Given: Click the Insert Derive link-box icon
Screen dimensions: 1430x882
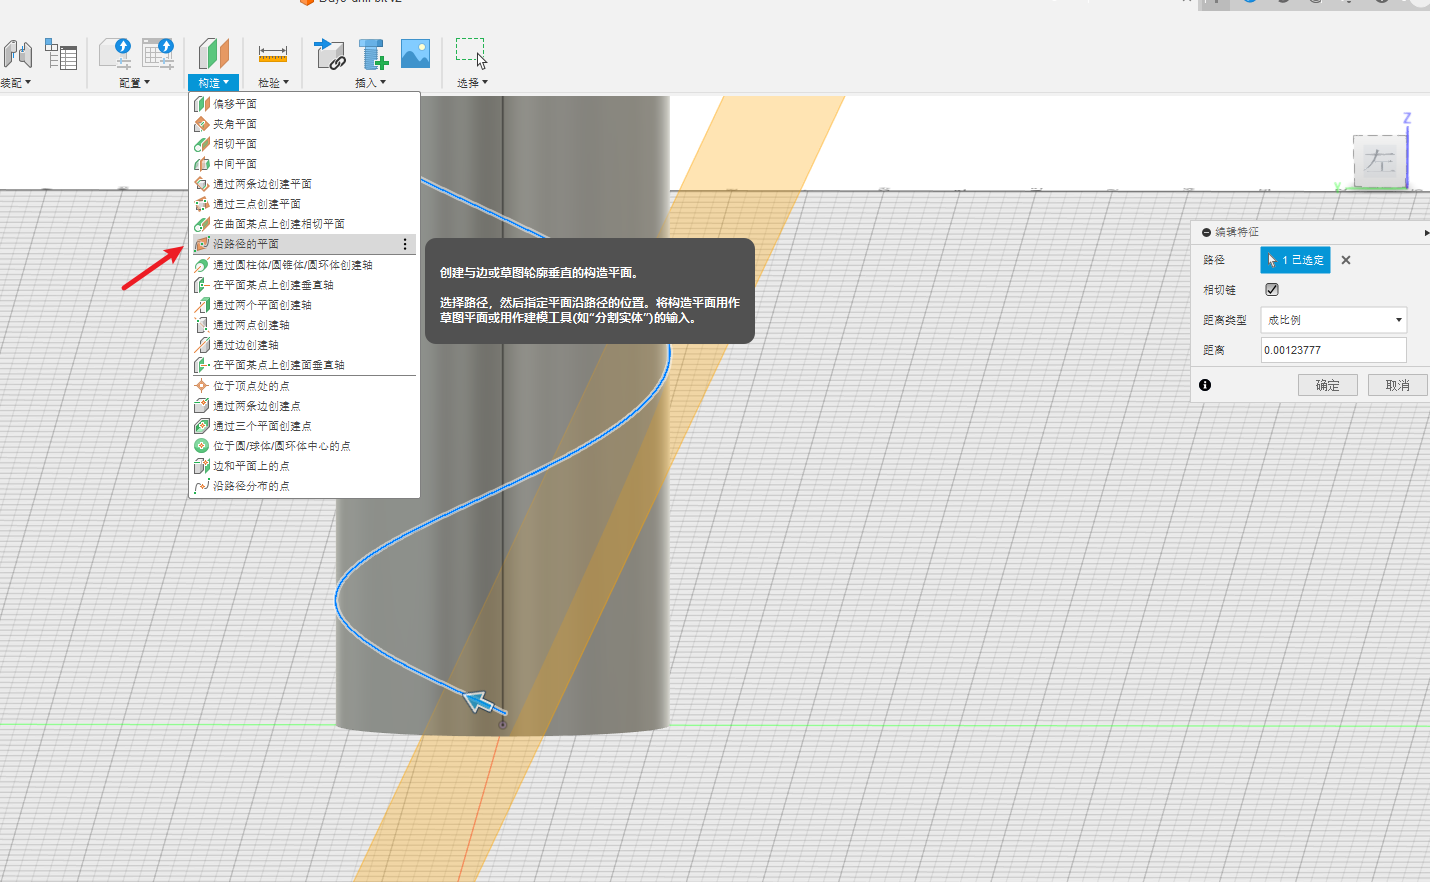Looking at the screenshot, I should [329, 54].
